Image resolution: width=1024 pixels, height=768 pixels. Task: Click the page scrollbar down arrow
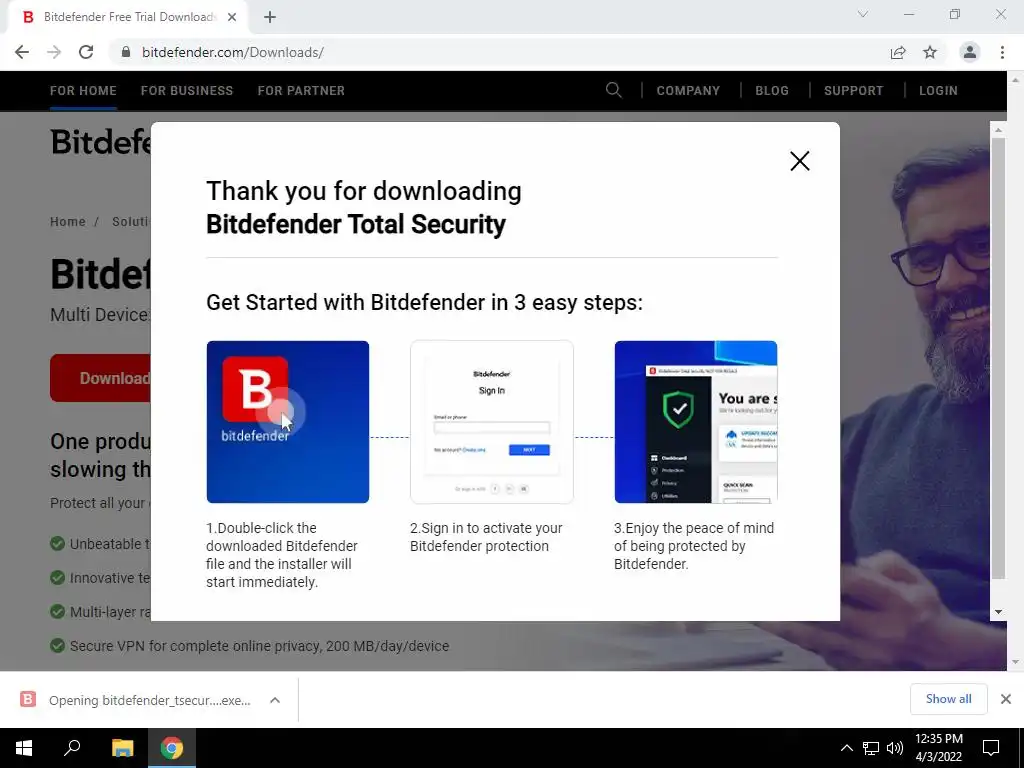(x=1015, y=662)
